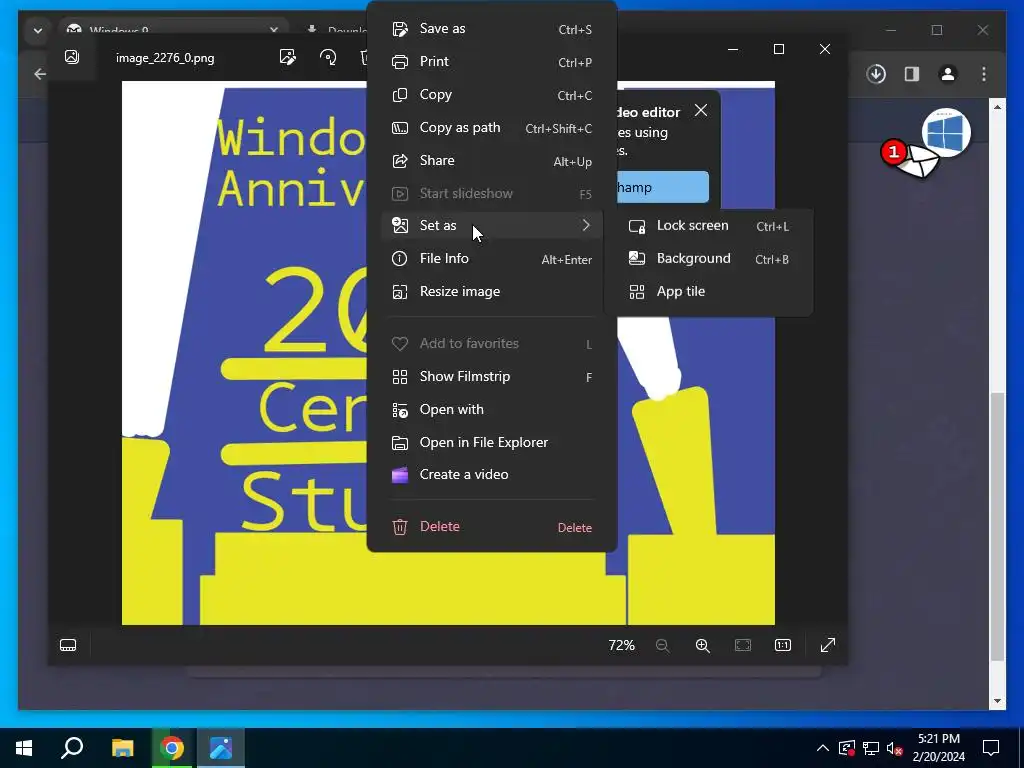Switch to Chrome in the taskbar
Image resolution: width=1024 pixels, height=768 pixels.
coord(172,748)
